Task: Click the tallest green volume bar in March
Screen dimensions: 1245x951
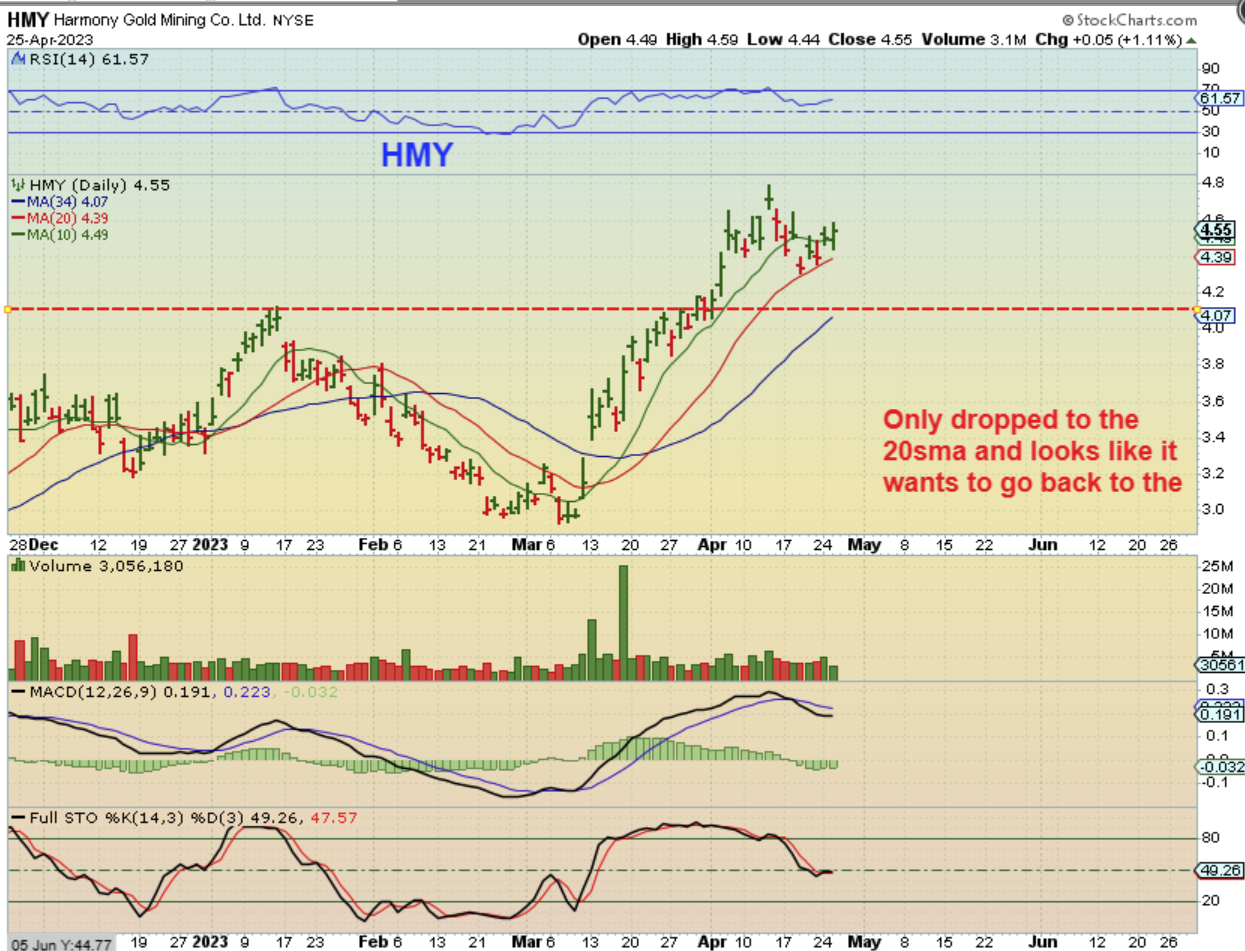Action: [623, 623]
